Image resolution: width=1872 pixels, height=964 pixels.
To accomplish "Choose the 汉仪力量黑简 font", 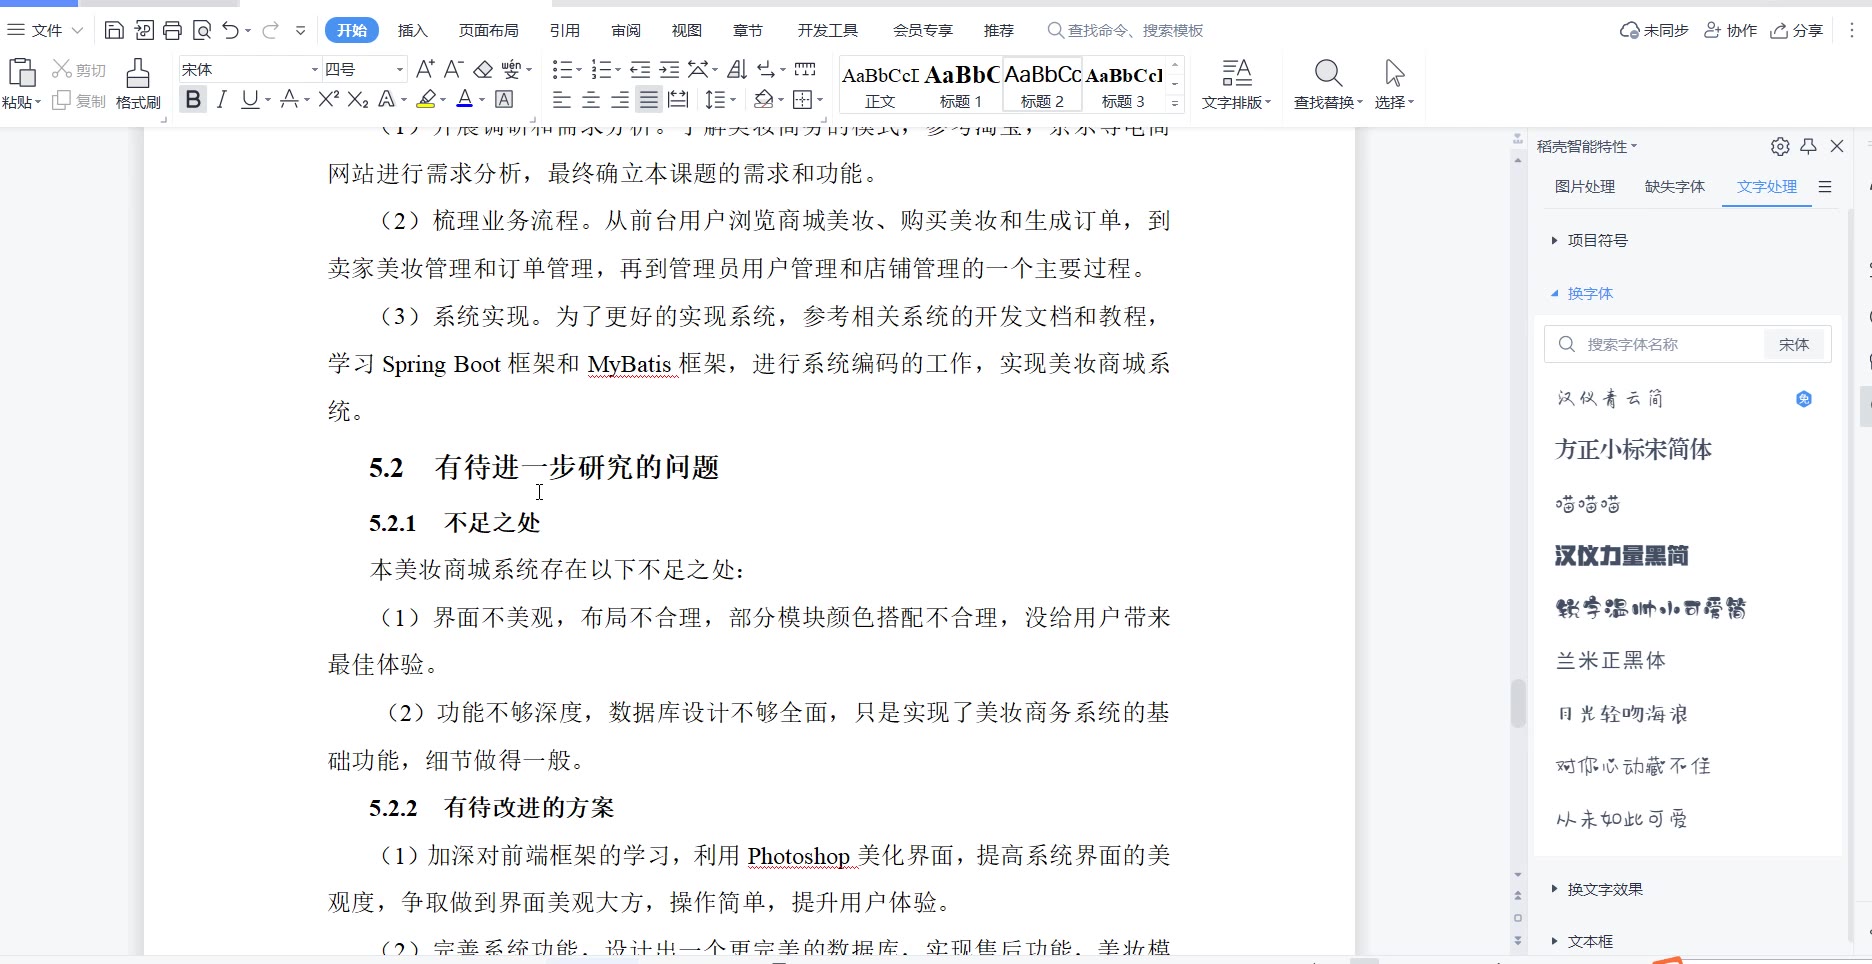I will tap(1621, 555).
